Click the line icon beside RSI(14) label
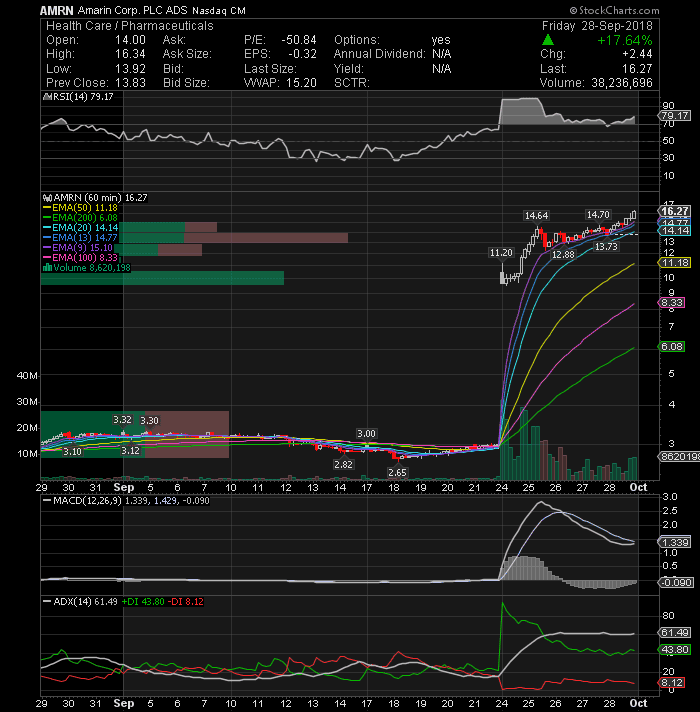700x712 pixels. coord(45,97)
